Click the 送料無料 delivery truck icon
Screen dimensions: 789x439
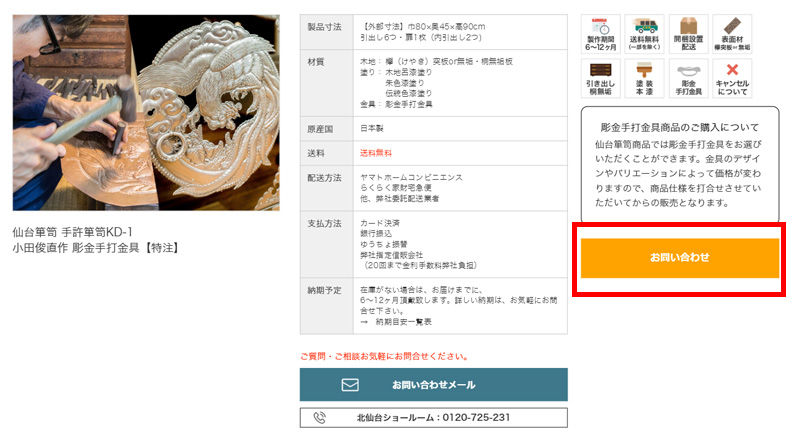(x=645, y=34)
